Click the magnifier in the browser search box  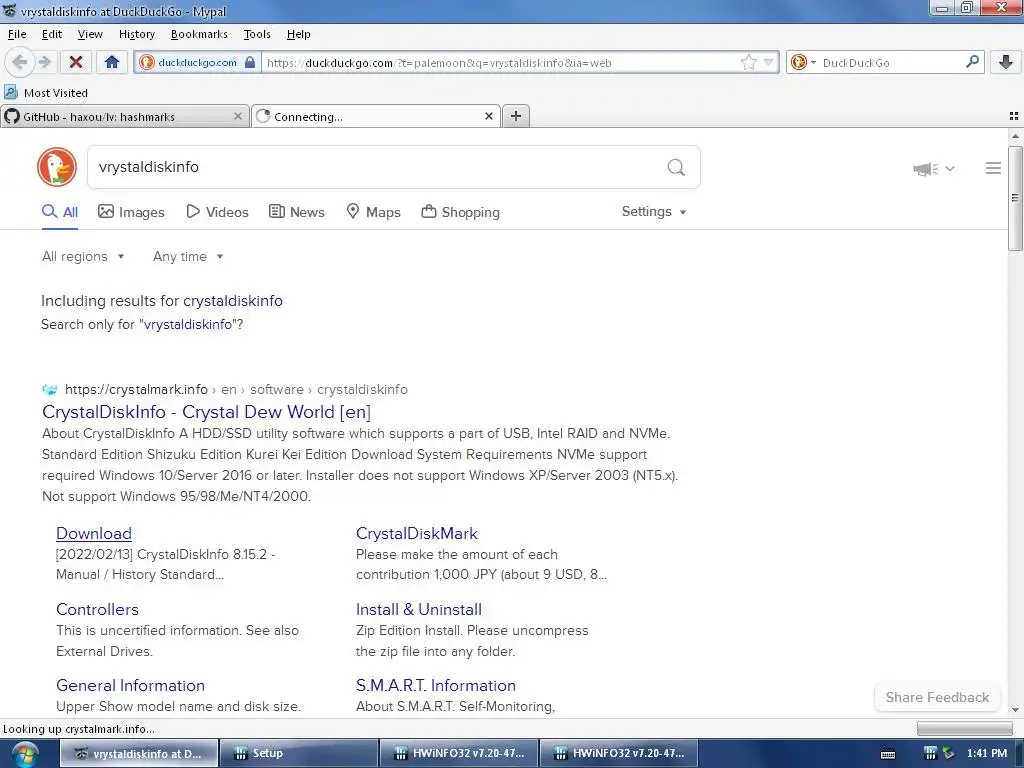point(972,62)
